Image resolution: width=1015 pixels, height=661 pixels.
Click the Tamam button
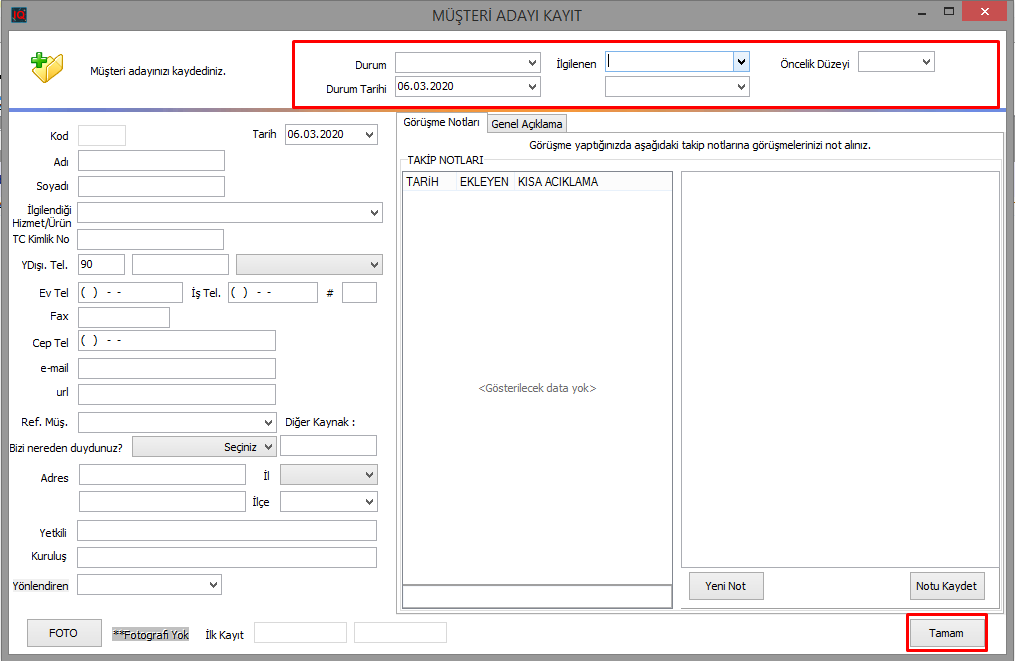pos(946,633)
